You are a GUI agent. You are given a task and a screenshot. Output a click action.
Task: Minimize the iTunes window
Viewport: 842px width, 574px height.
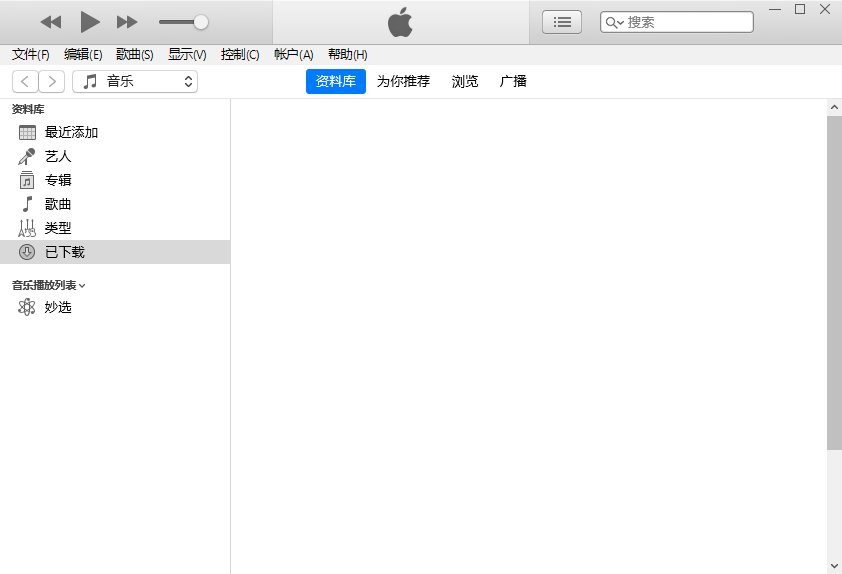(775, 9)
